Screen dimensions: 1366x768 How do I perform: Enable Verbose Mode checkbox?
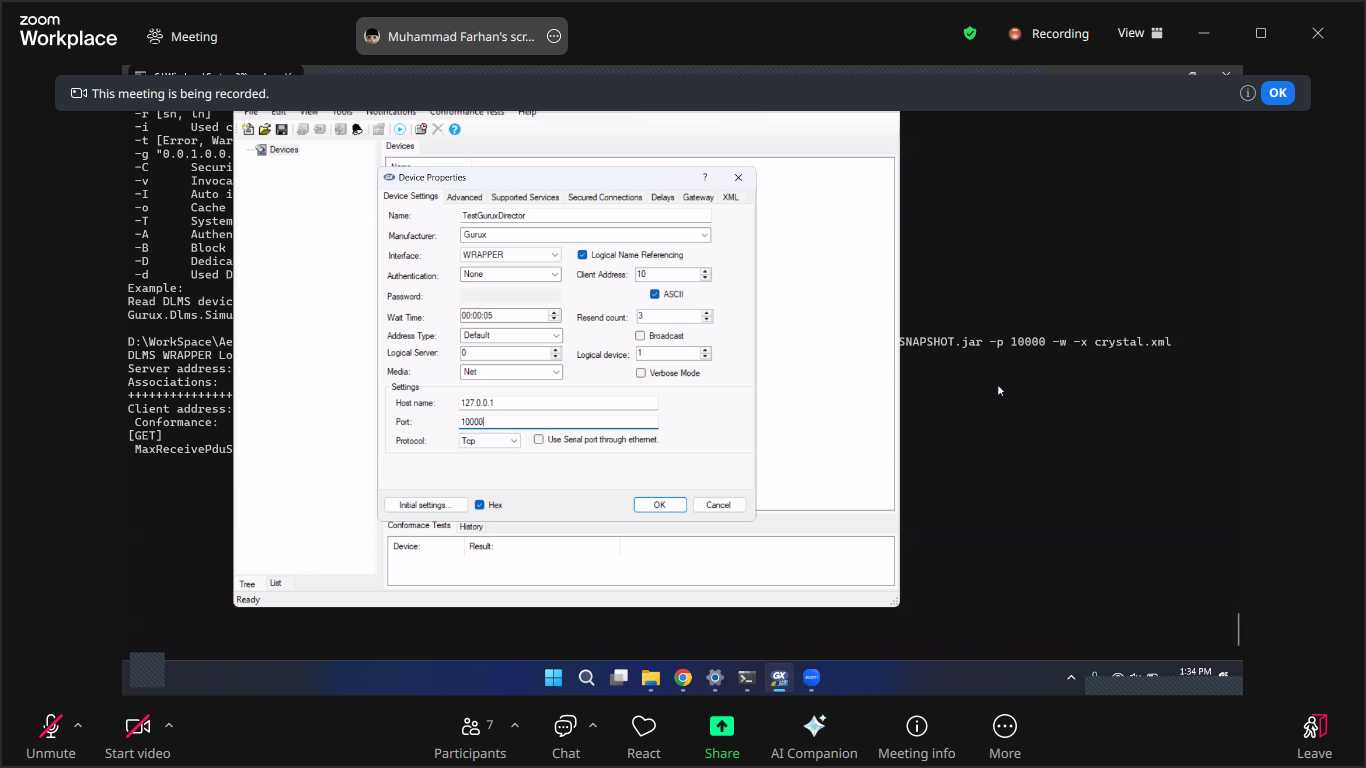tap(640, 373)
